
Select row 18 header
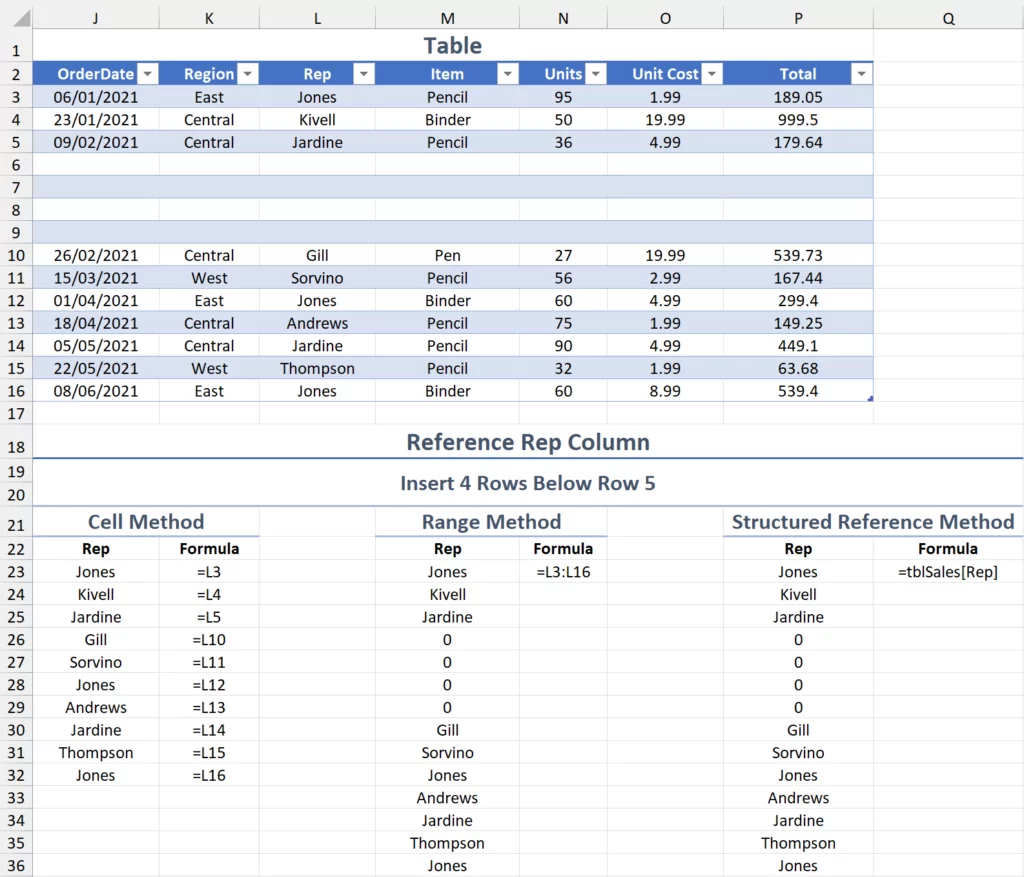pos(16,446)
